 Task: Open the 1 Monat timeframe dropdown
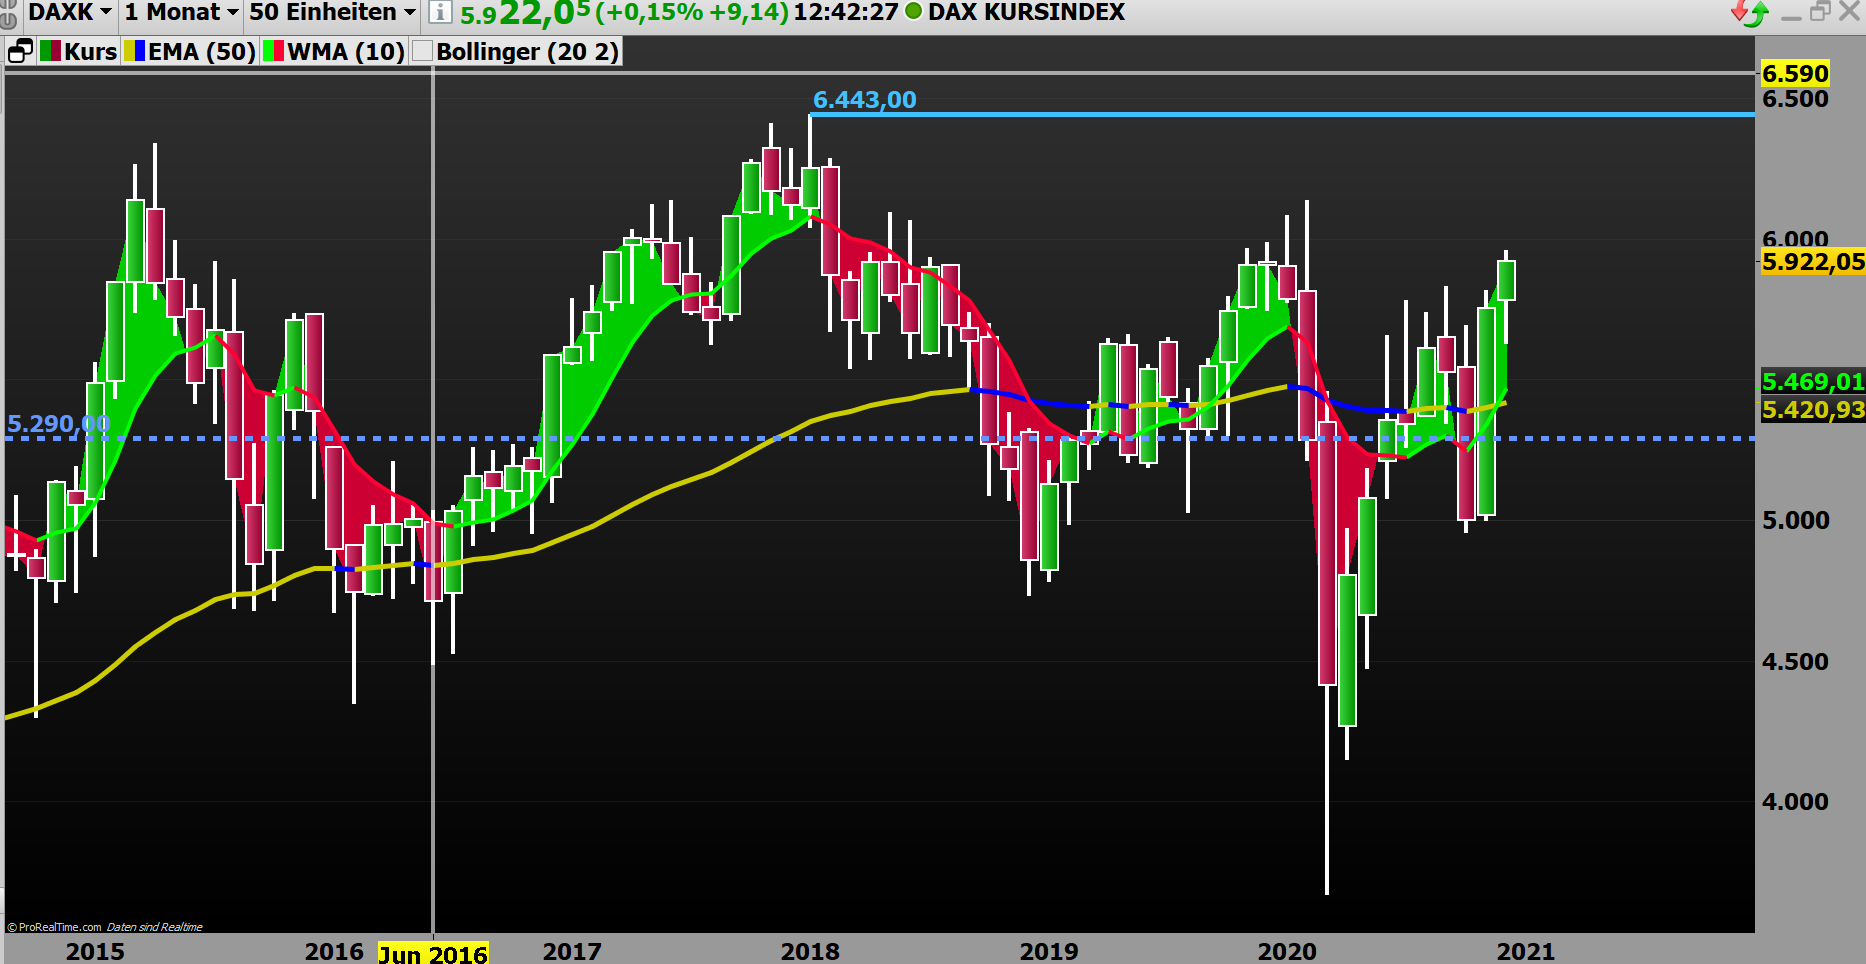(x=178, y=12)
